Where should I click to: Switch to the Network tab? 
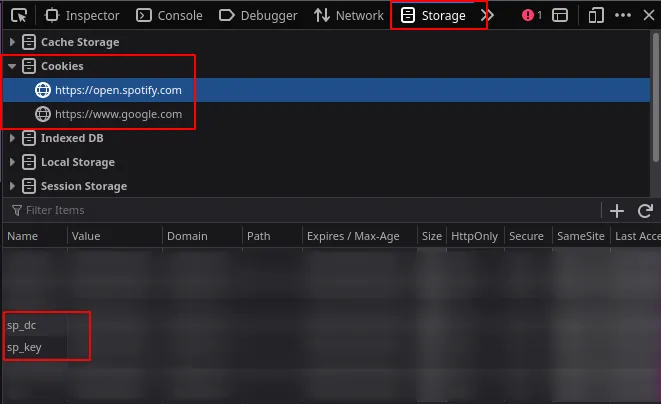point(349,16)
